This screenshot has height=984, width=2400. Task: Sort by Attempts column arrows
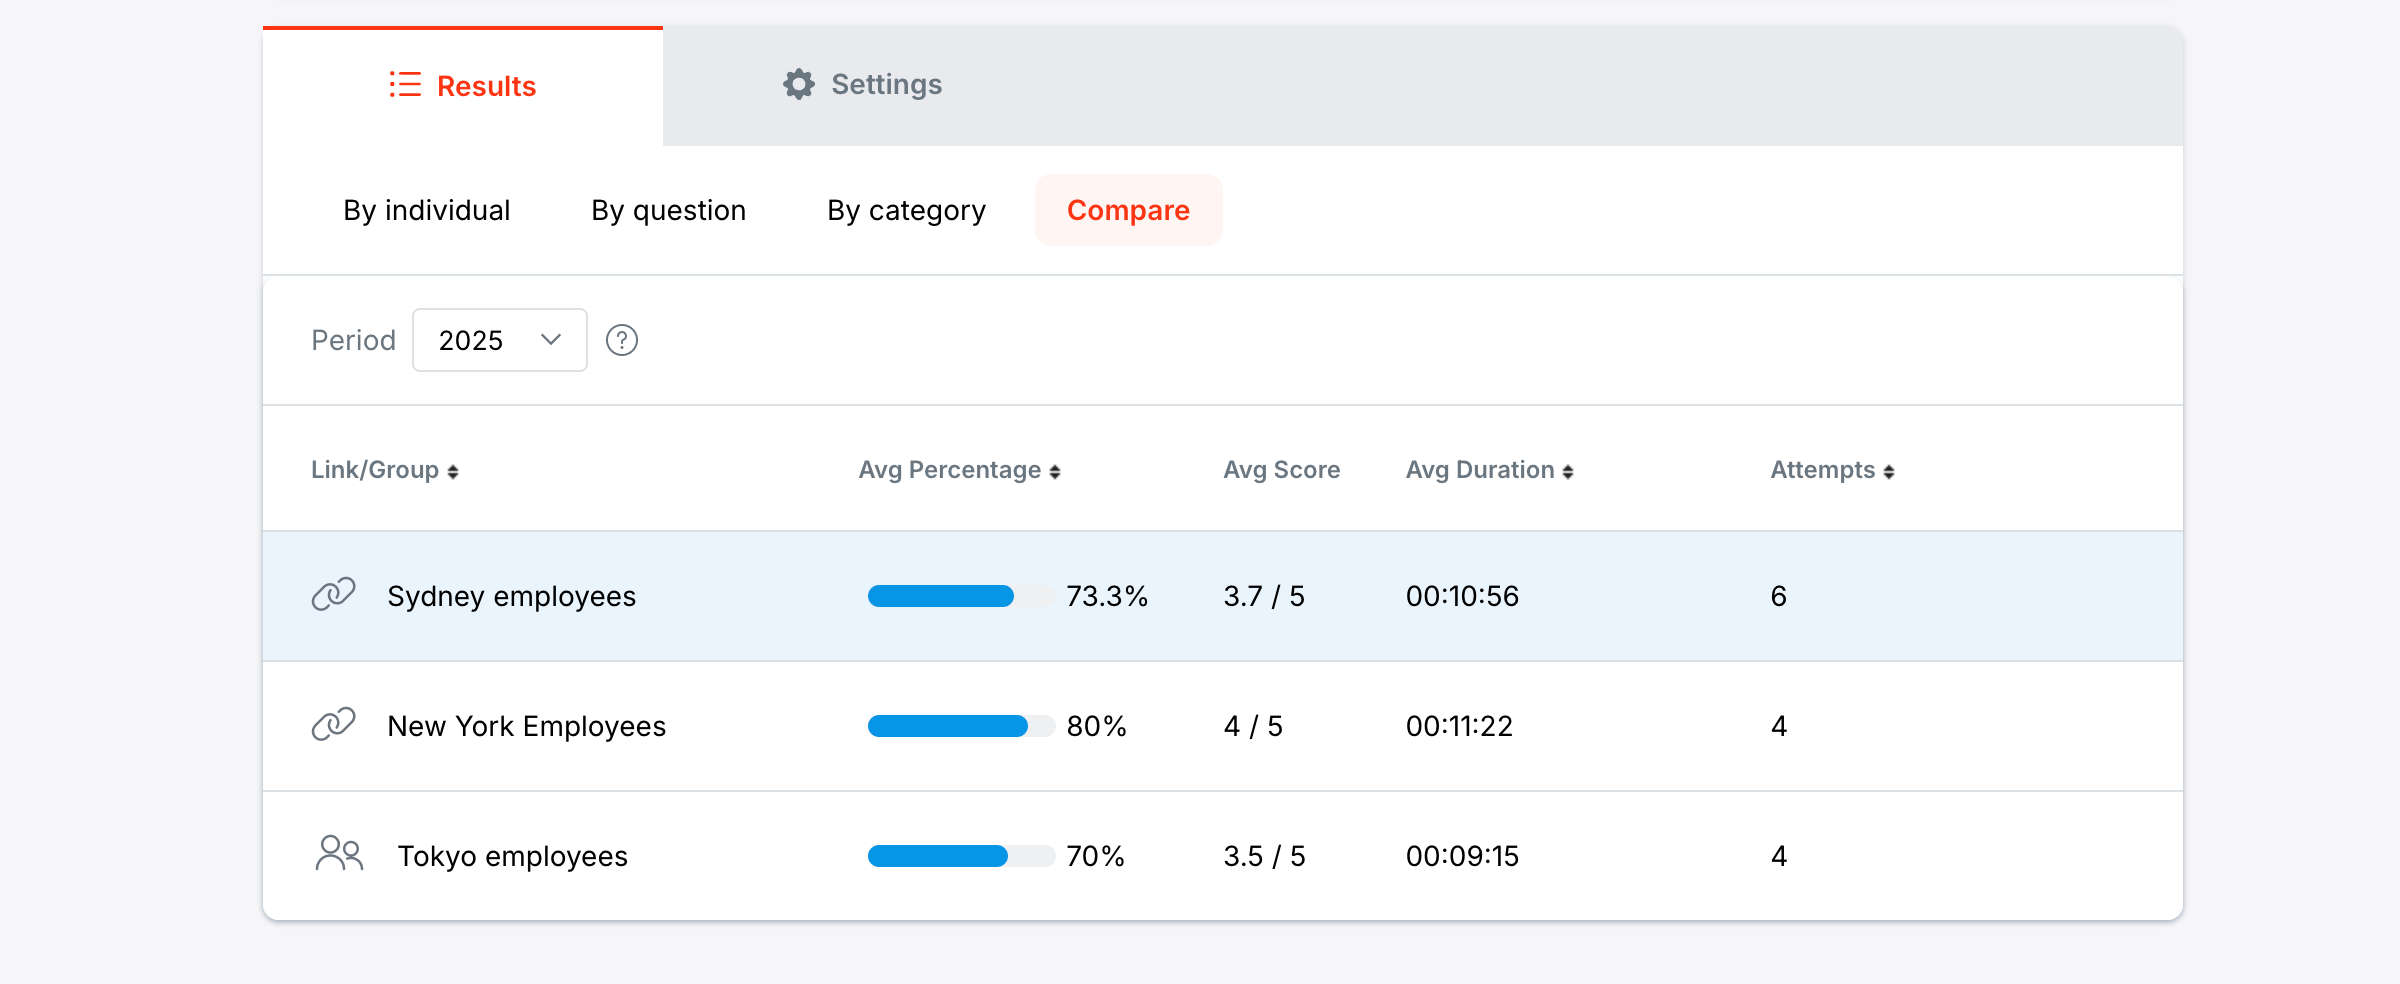(1889, 472)
